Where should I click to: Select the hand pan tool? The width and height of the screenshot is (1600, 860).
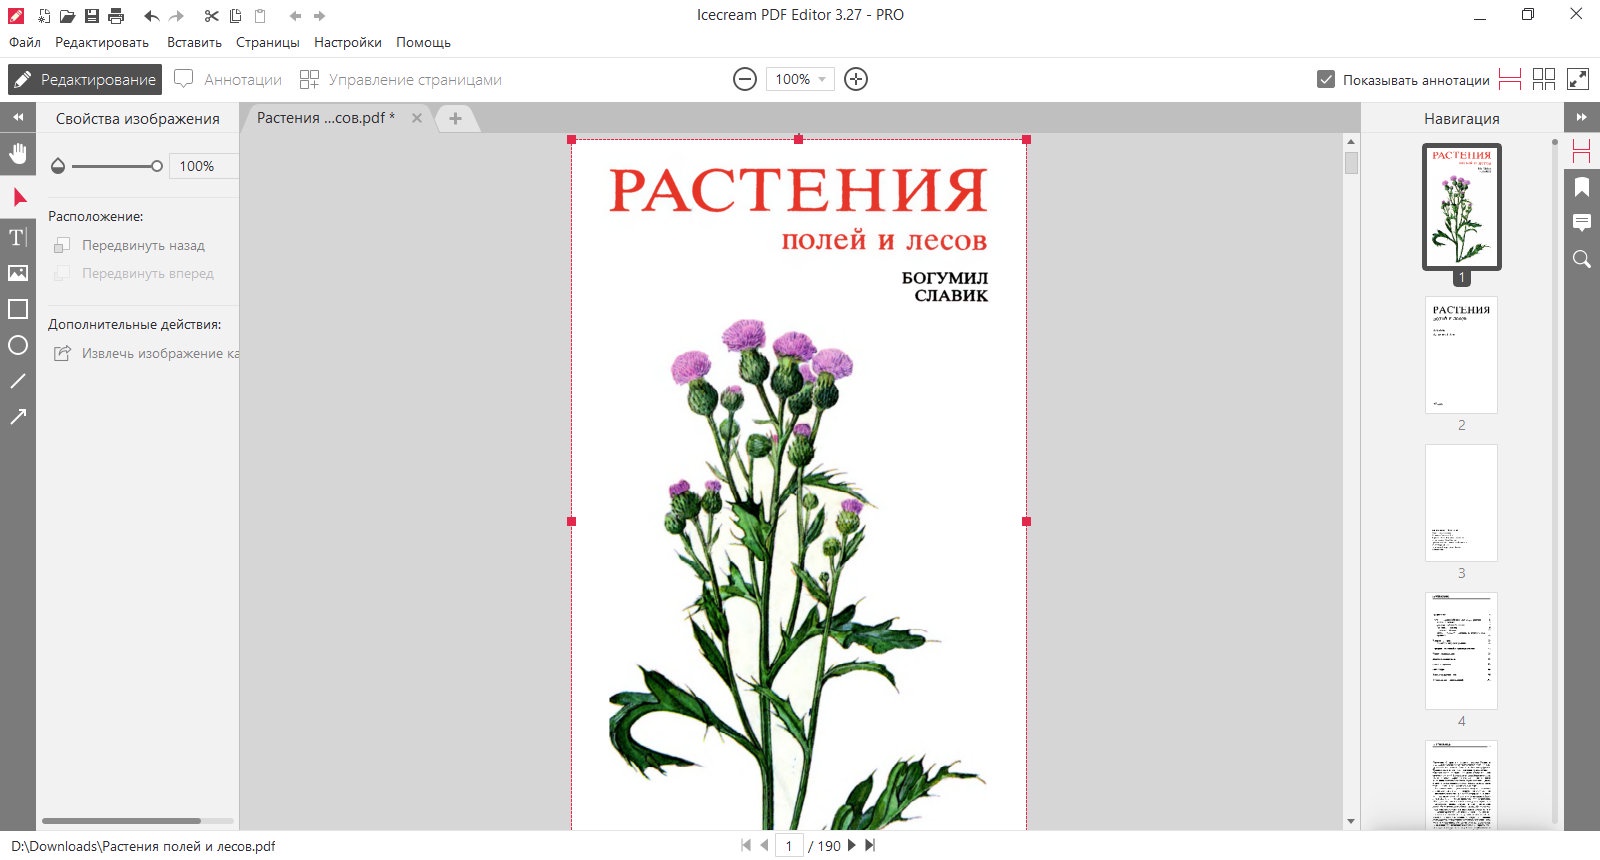point(18,153)
